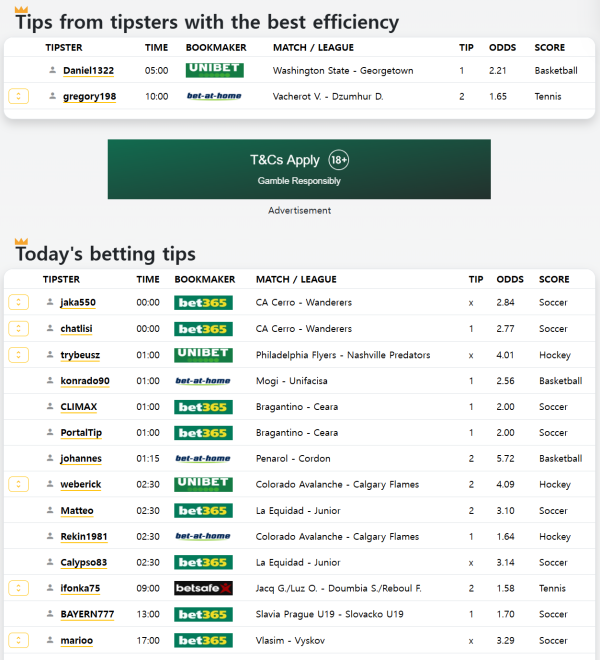The image size is (600, 660).
Task: Open the Rekin1981 tipster profile
Action: 84,537
